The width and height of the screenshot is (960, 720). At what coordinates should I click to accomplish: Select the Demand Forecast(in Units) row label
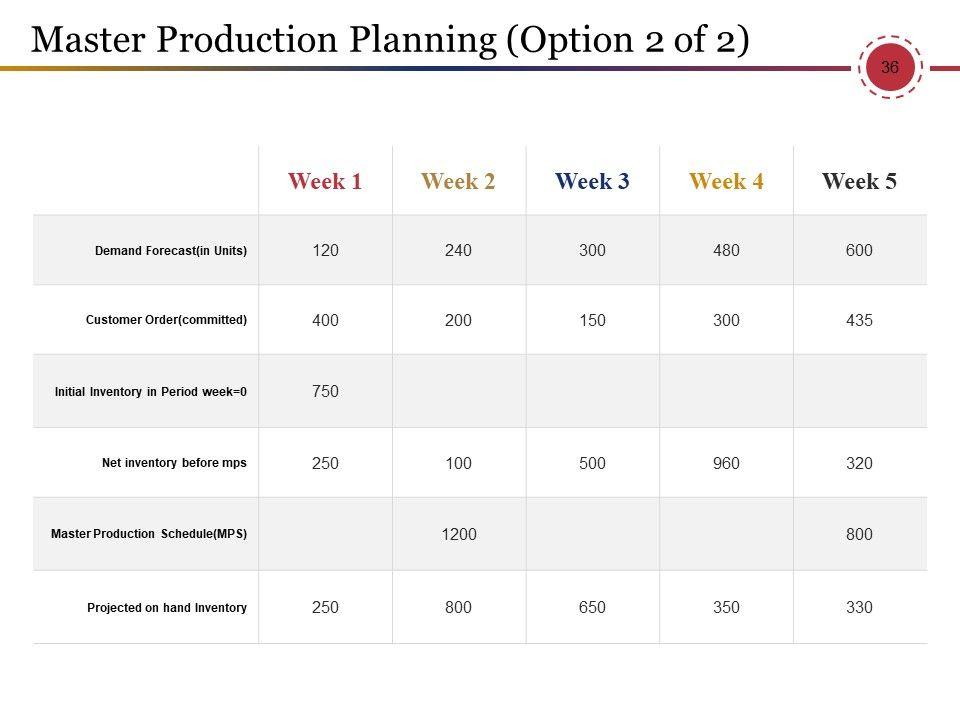point(171,251)
